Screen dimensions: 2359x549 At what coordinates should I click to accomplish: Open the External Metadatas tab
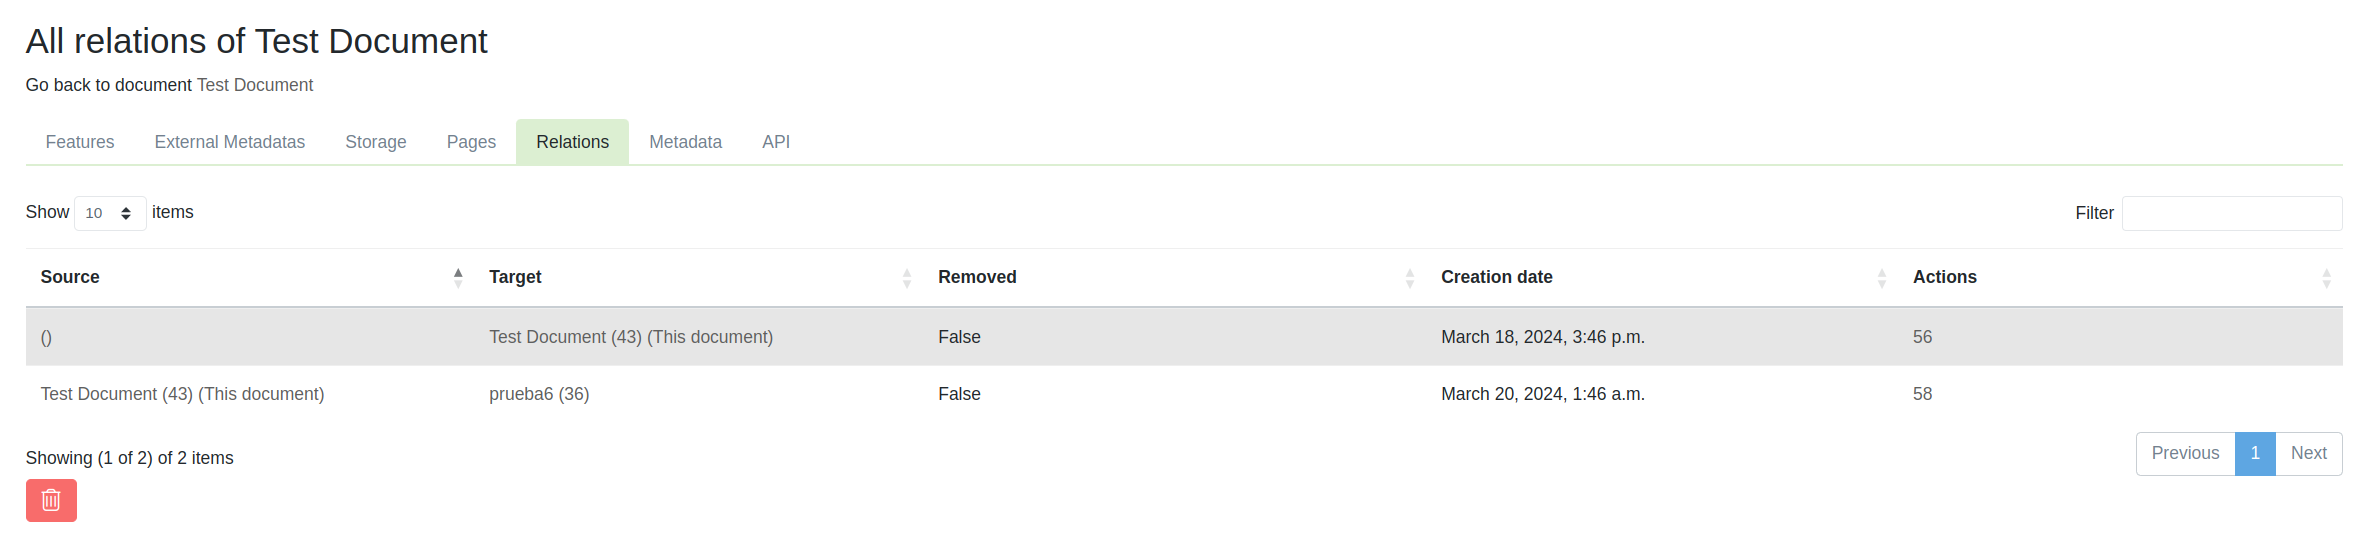click(229, 142)
